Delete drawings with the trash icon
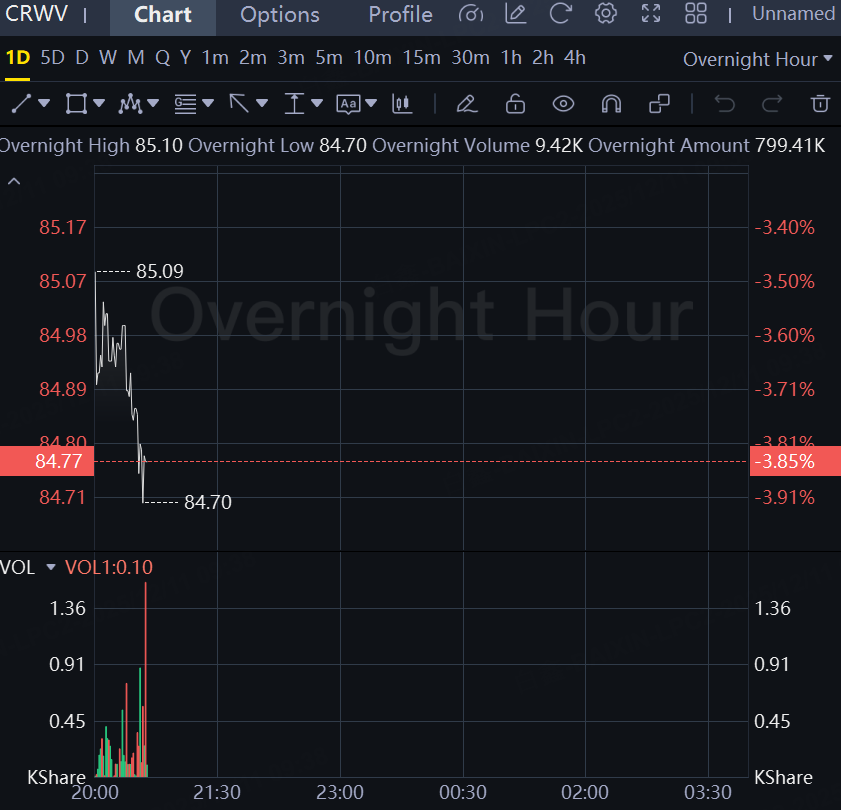Image resolution: width=841 pixels, height=810 pixels. [x=820, y=103]
